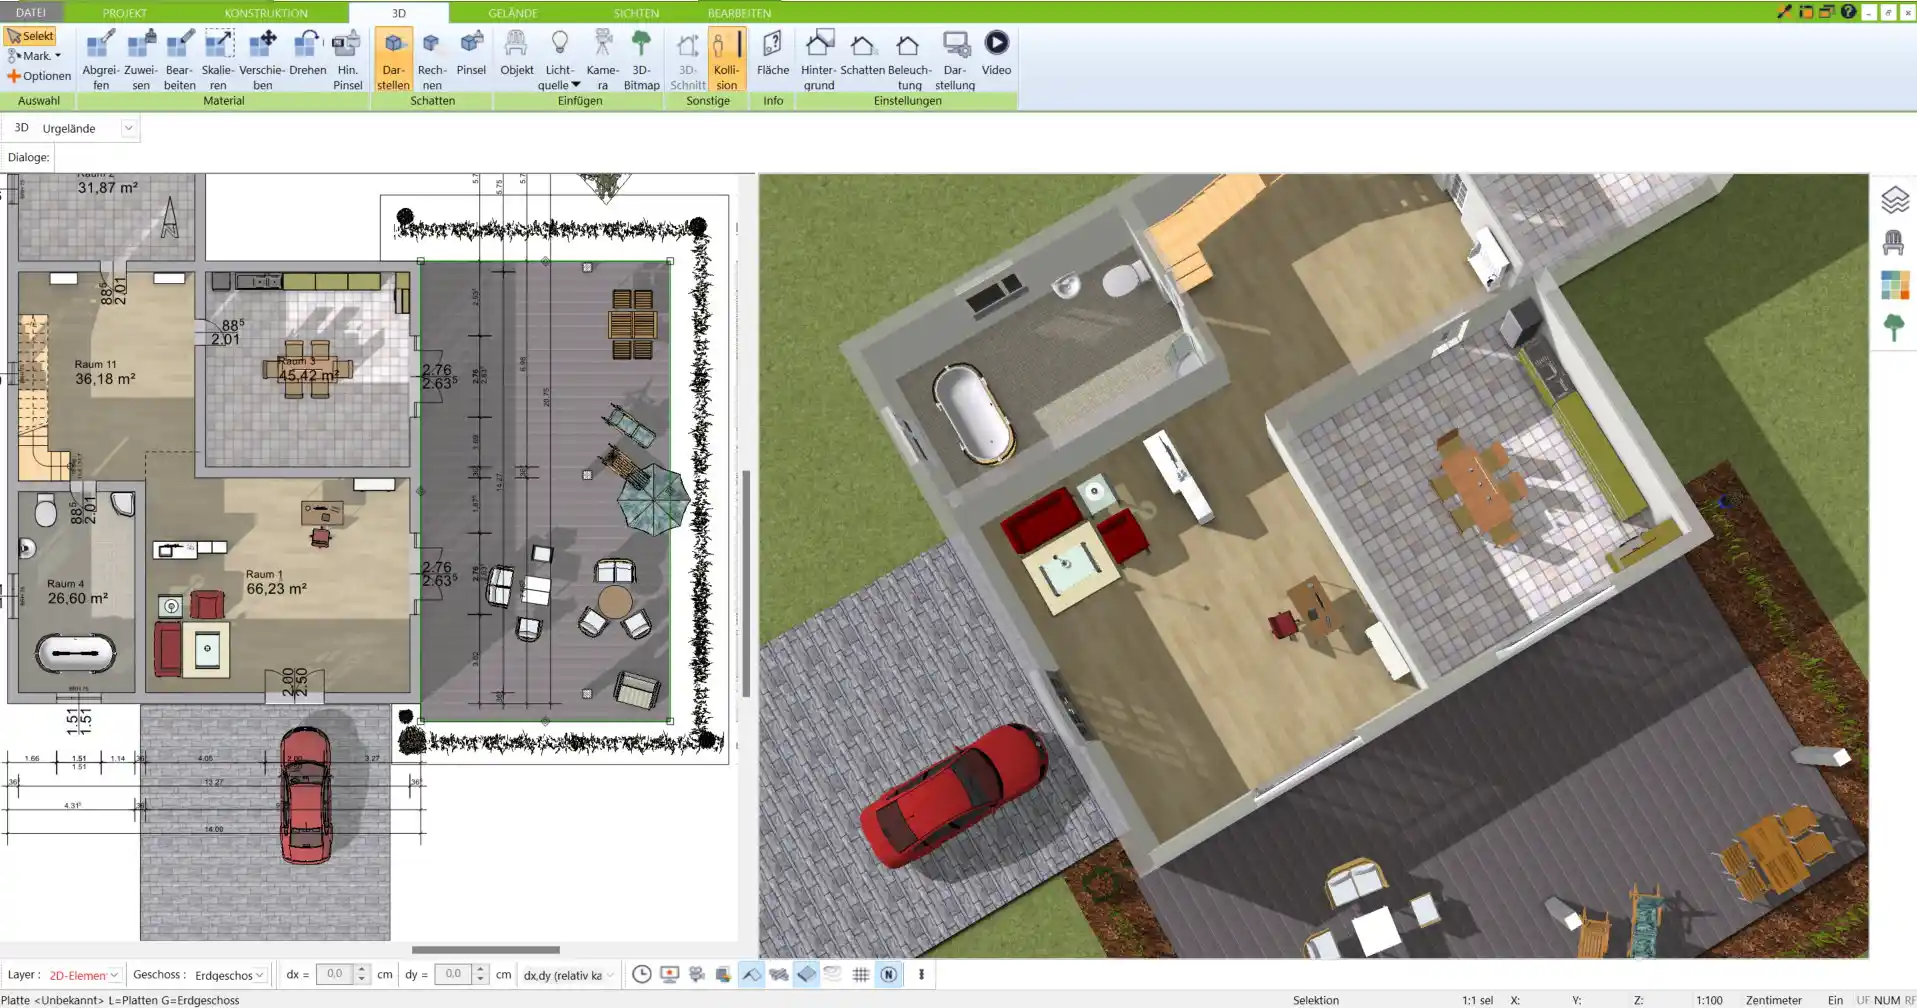Open the furniture chair catalog in sidebar

[1894, 243]
